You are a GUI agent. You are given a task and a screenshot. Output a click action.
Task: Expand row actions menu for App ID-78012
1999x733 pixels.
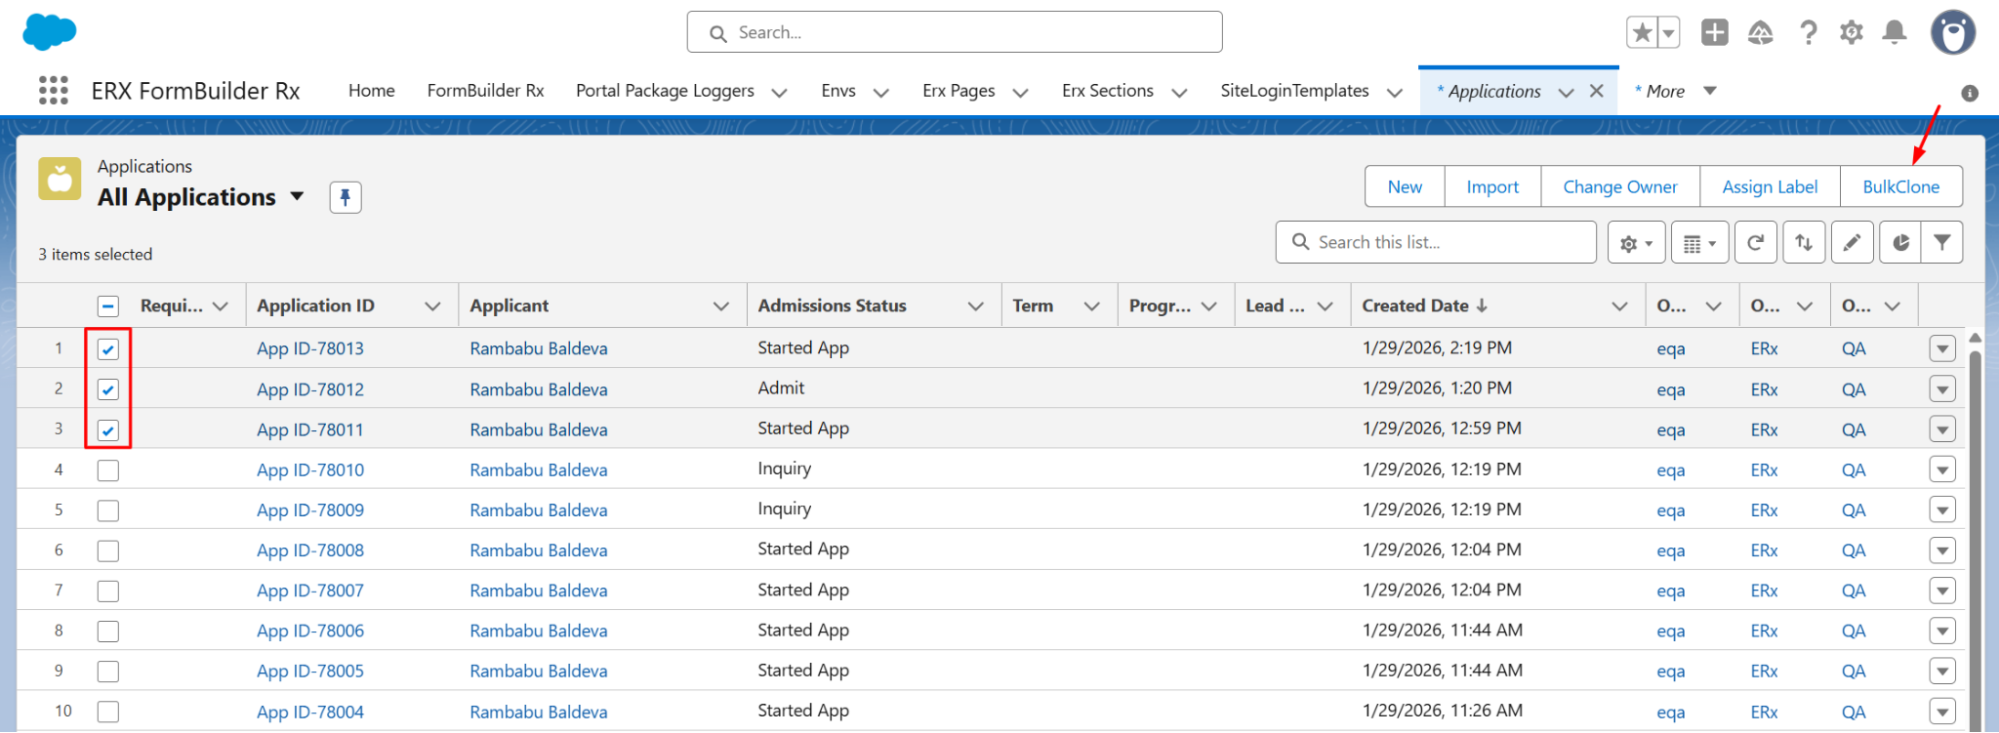tap(1942, 389)
